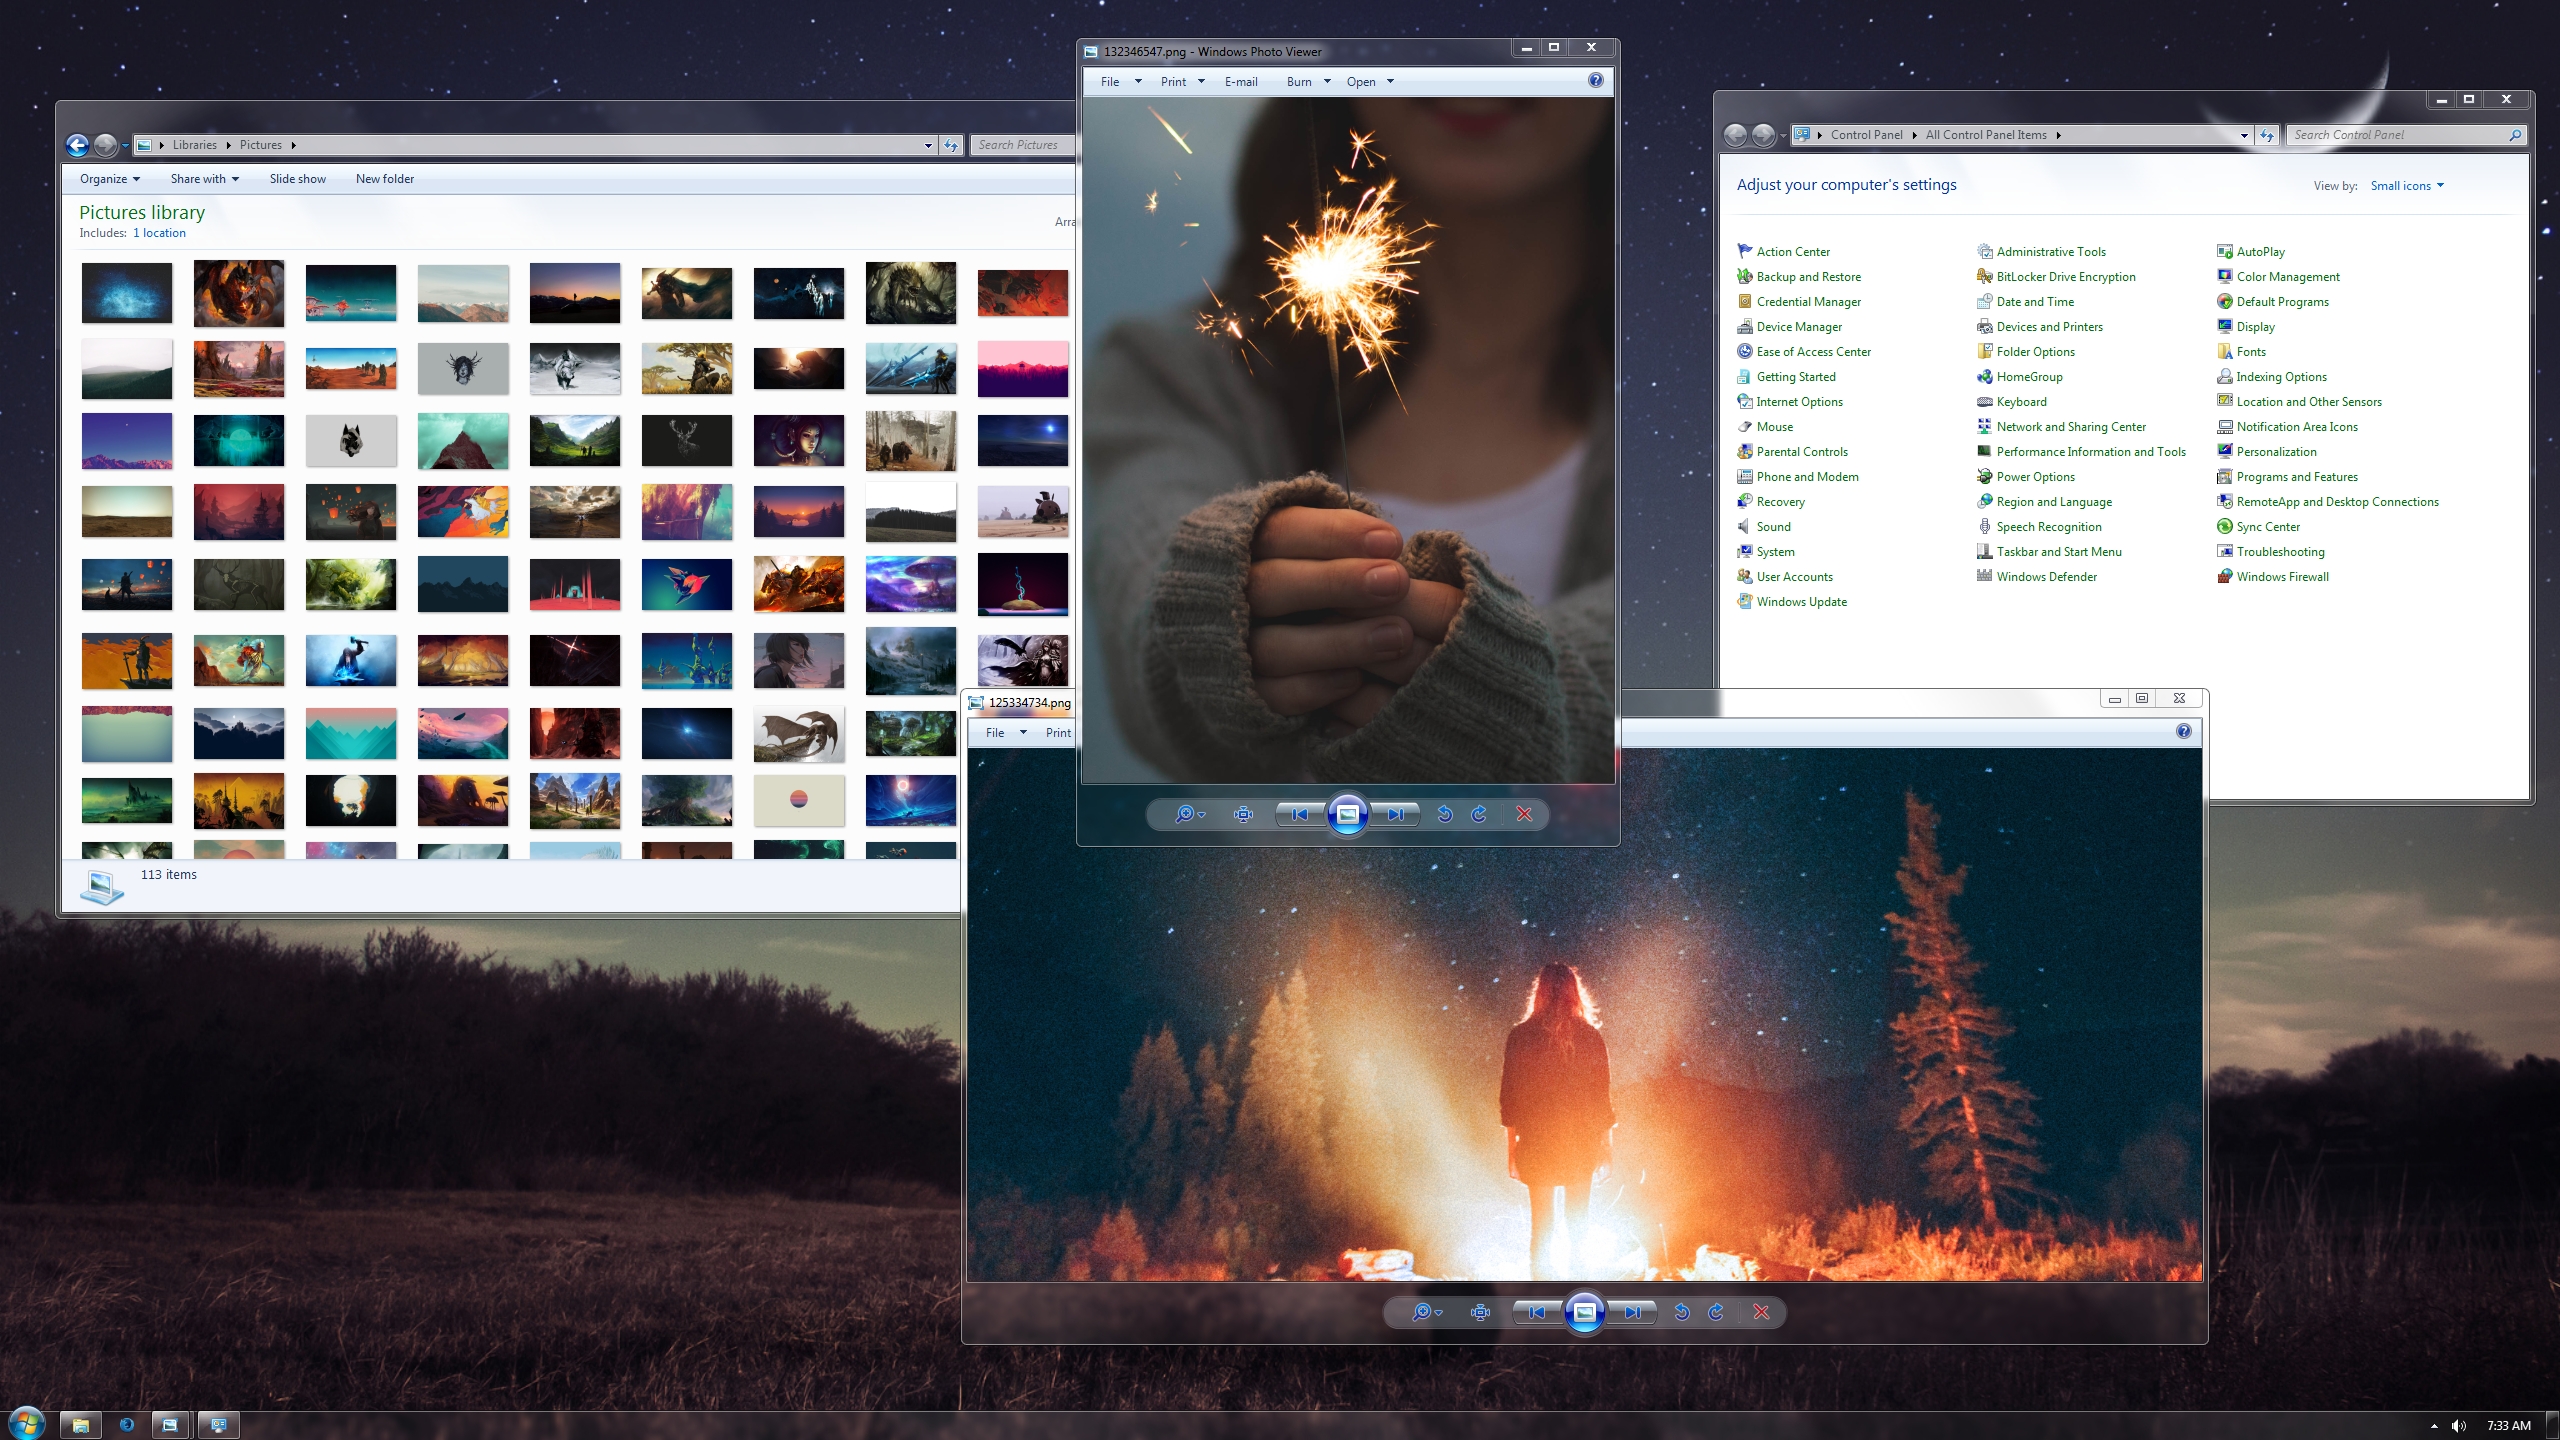2560x1440 pixels.
Task: Start slide show in campfire photo viewer
Action: (x=1584, y=1312)
